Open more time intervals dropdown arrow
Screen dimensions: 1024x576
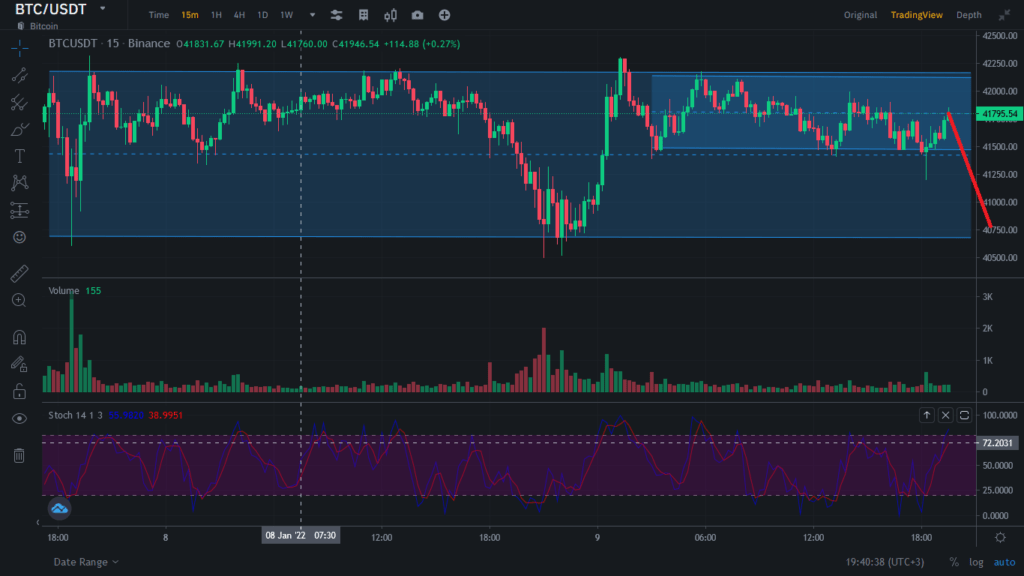(312, 15)
